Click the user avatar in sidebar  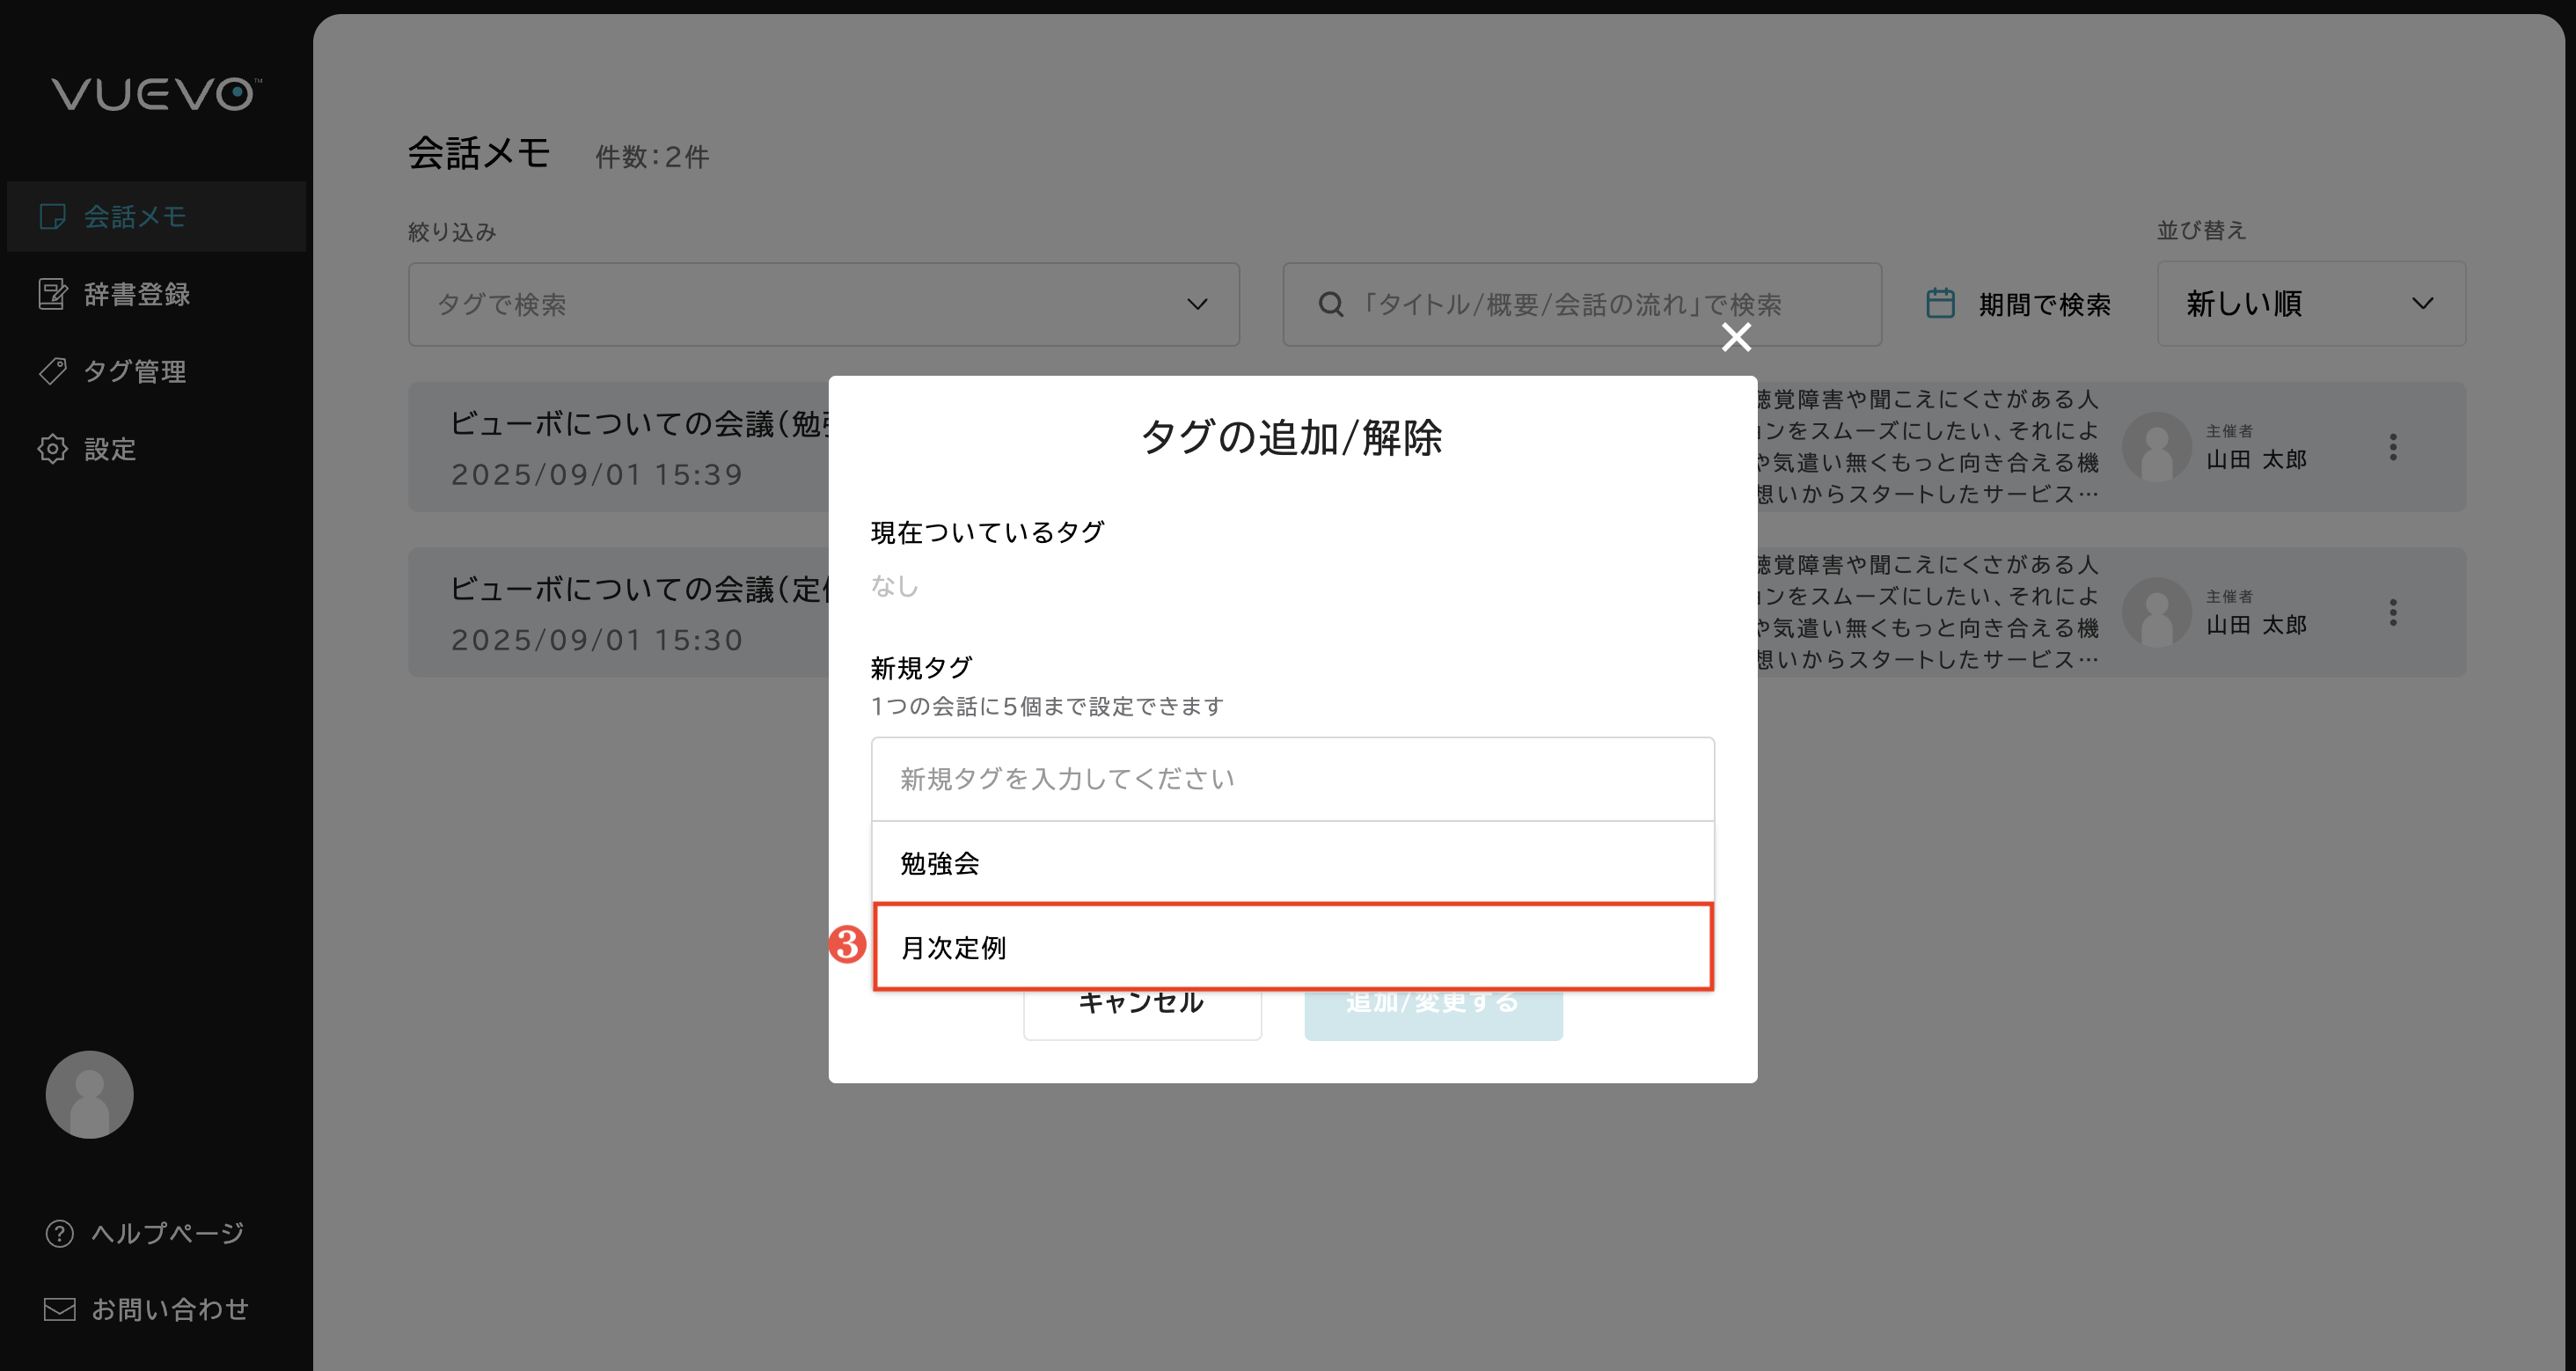coord(89,1094)
